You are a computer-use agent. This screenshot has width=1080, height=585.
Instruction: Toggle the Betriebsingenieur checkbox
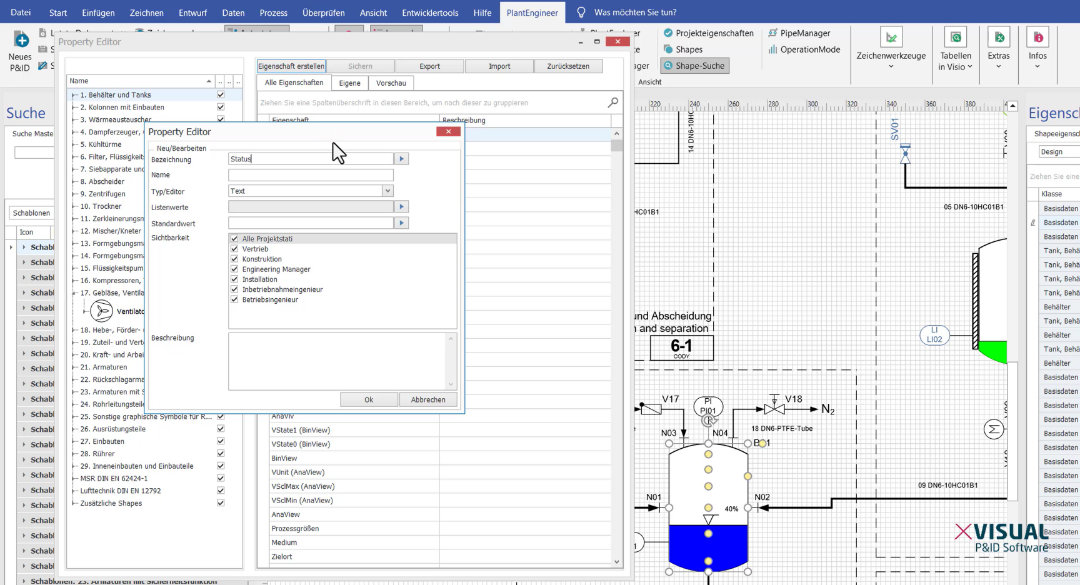coord(234,300)
